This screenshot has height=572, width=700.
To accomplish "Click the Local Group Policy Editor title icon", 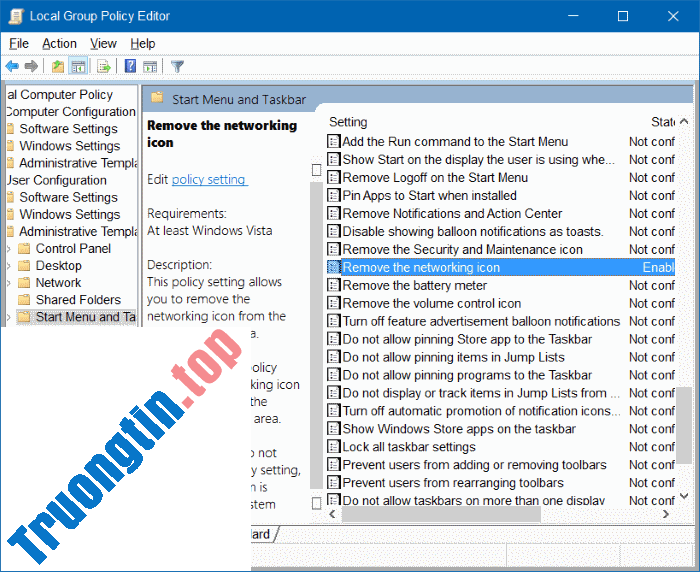I will click(x=16, y=16).
